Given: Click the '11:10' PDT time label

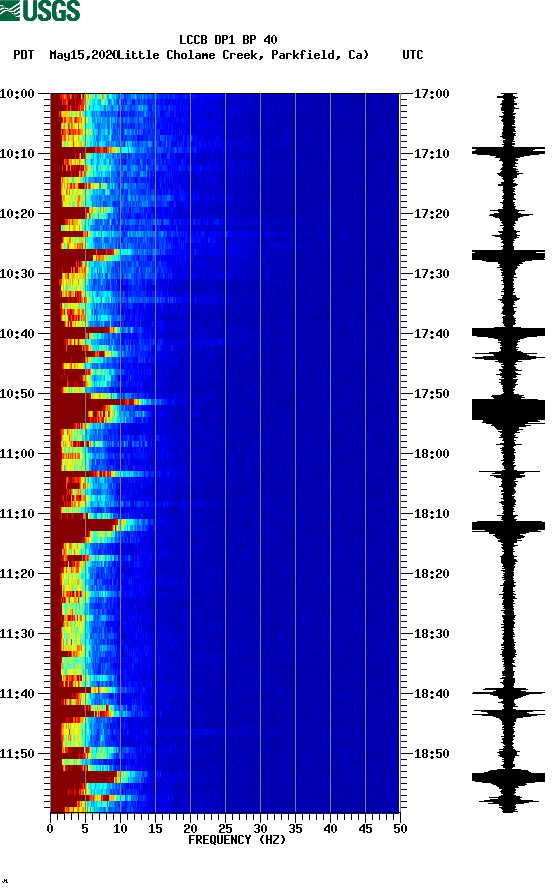Looking at the screenshot, I should click(17, 514).
